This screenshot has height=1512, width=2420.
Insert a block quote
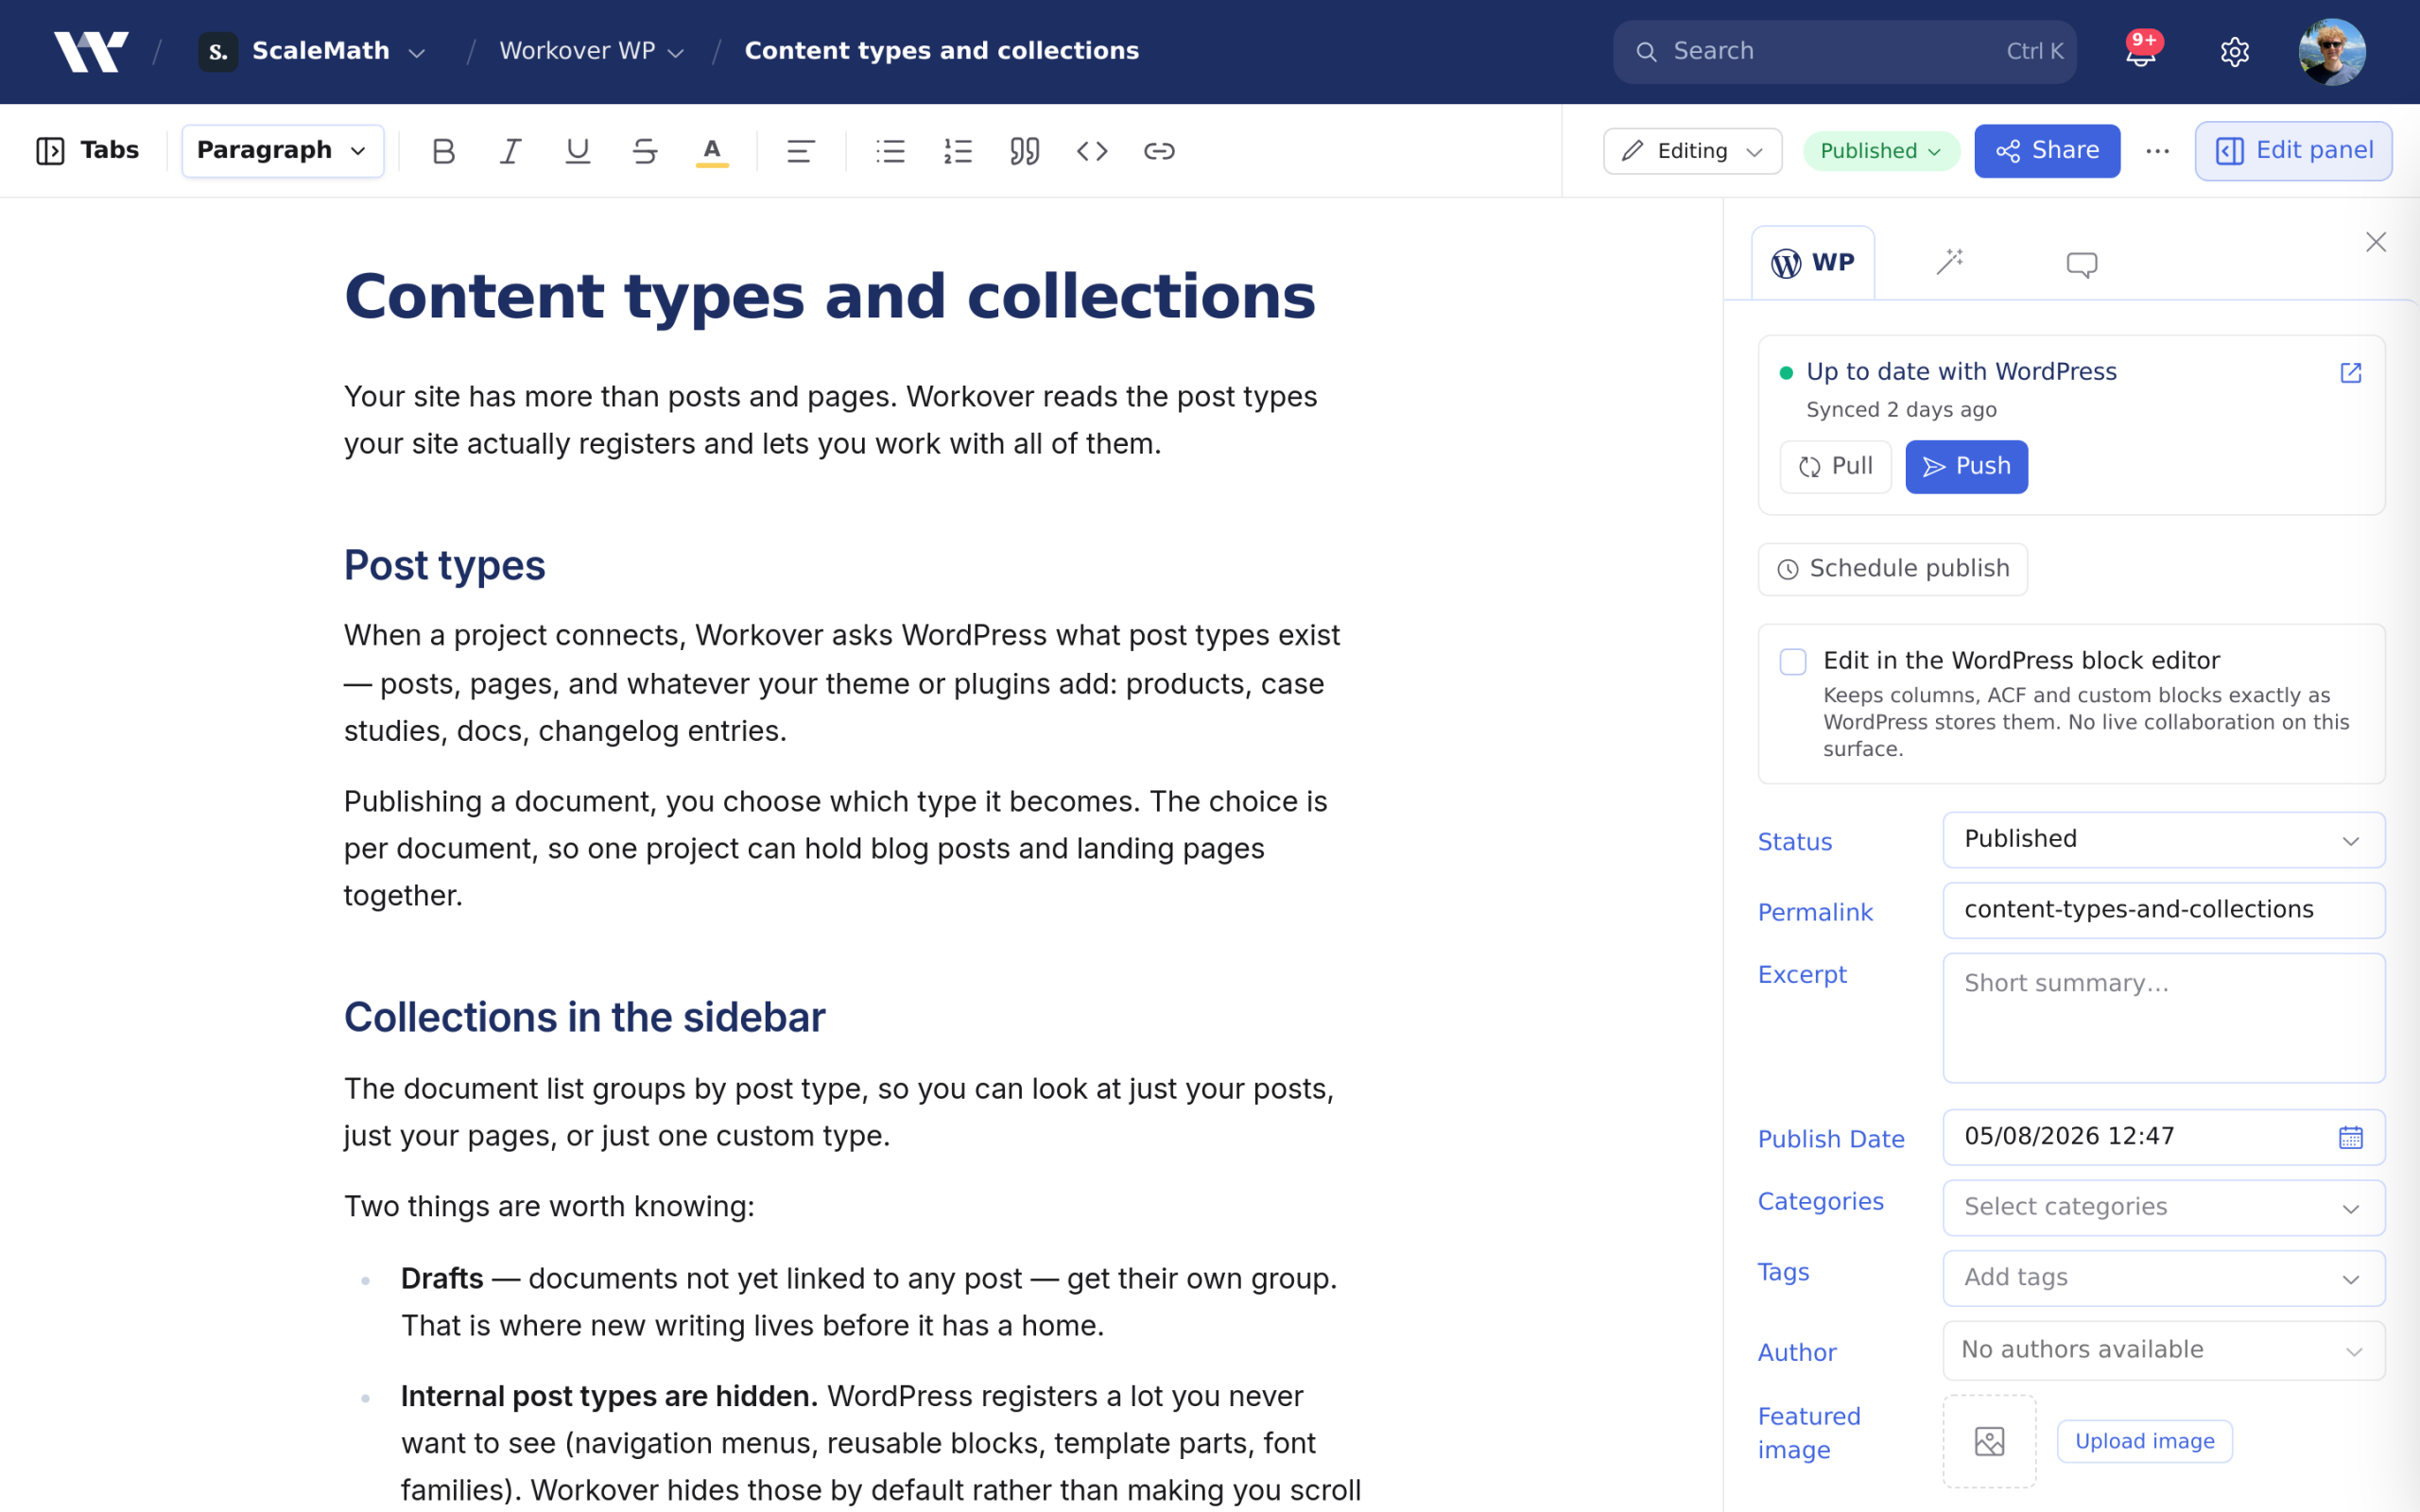pyautogui.click(x=1024, y=151)
